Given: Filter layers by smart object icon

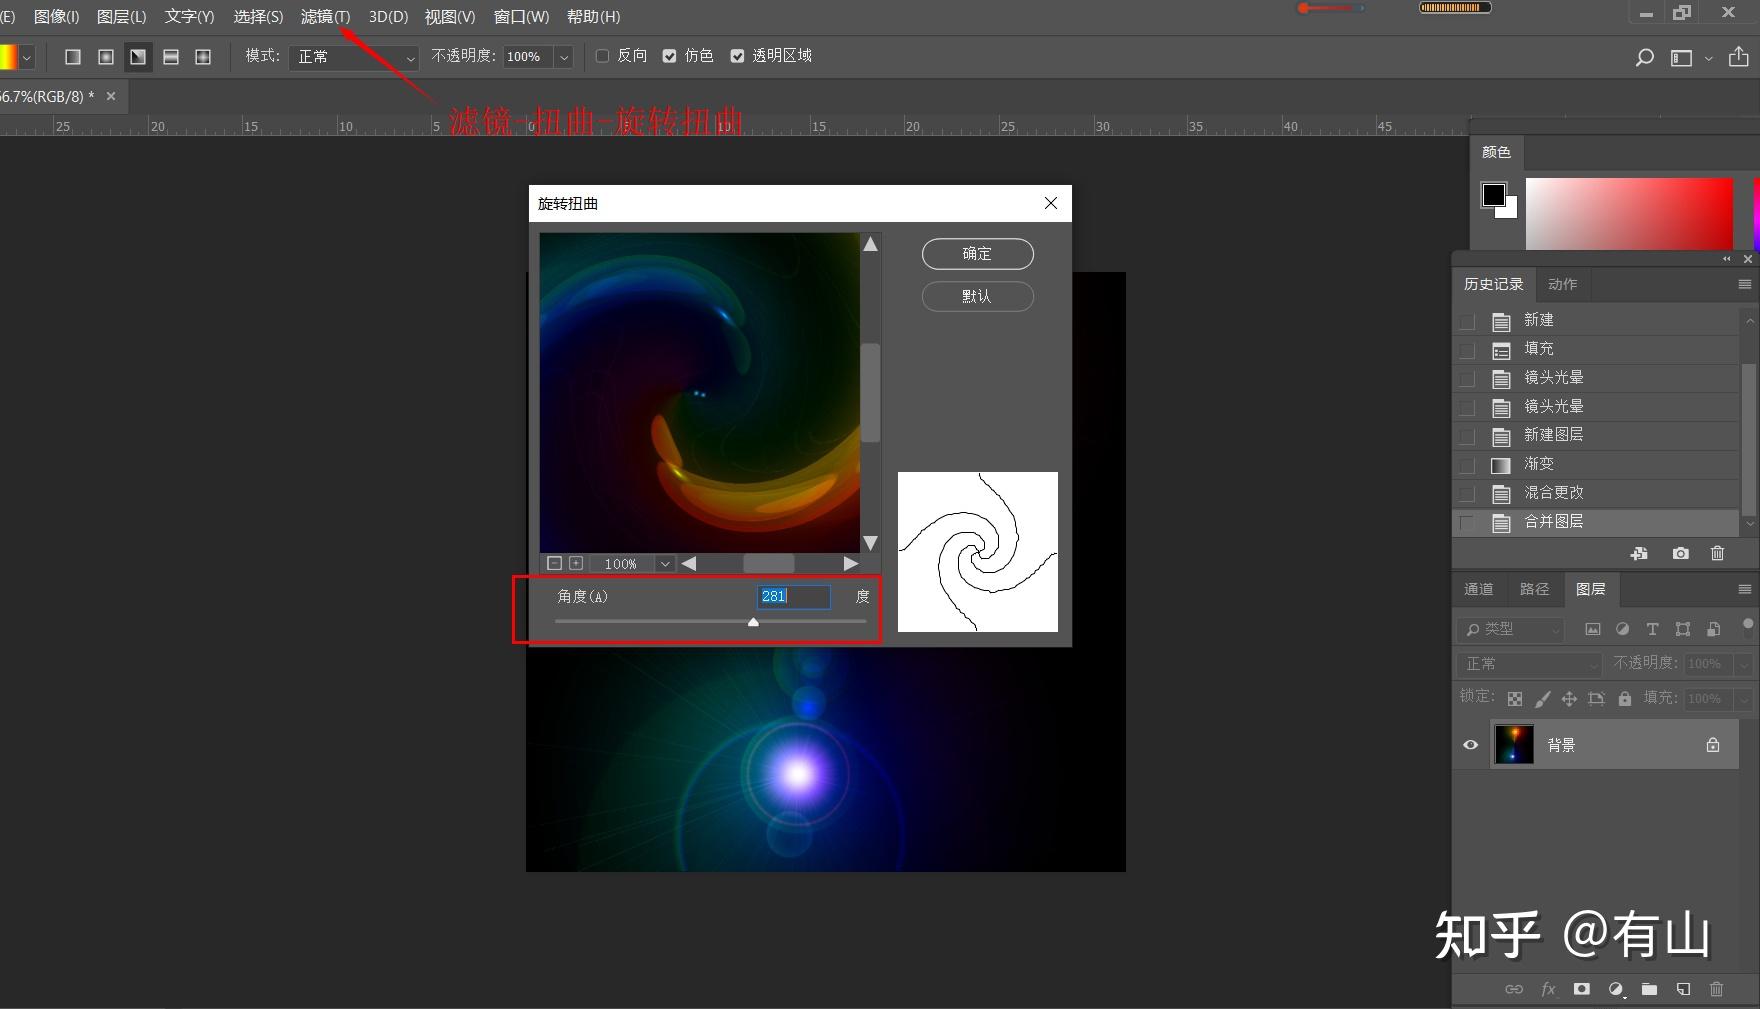Looking at the screenshot, I should coord(1713,629).
